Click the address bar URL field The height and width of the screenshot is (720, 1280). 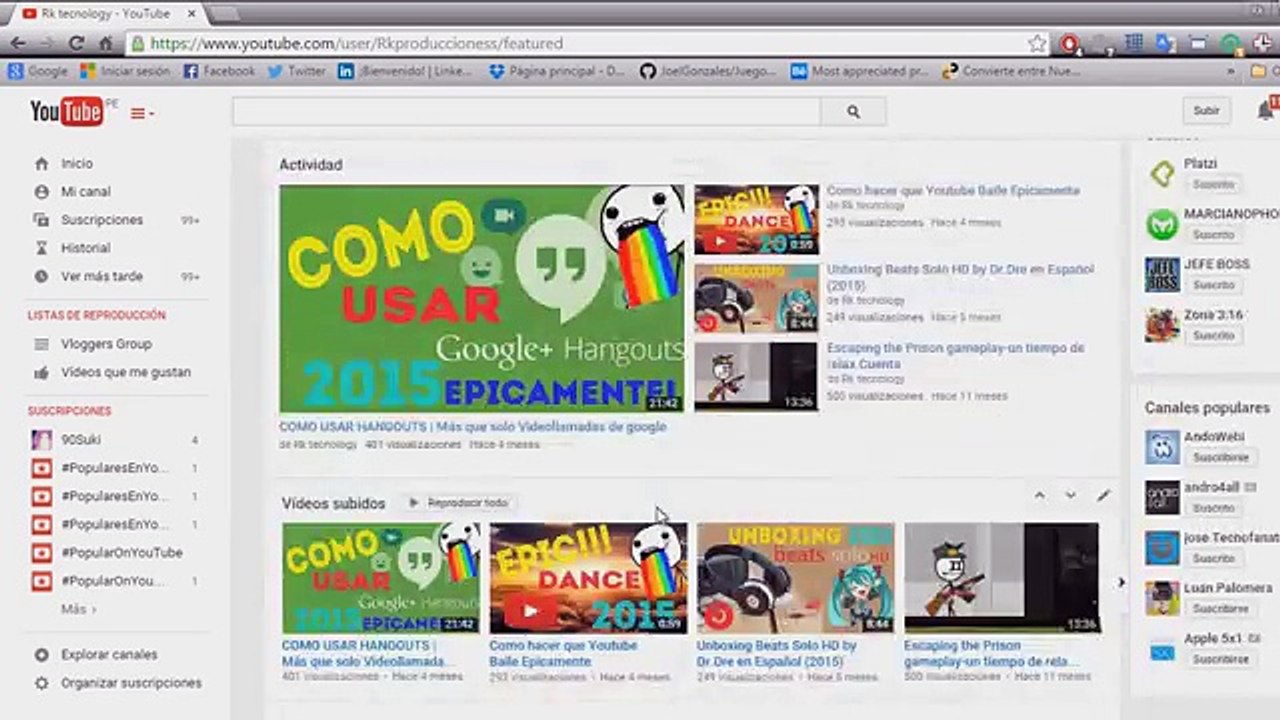tap(590, 44)
